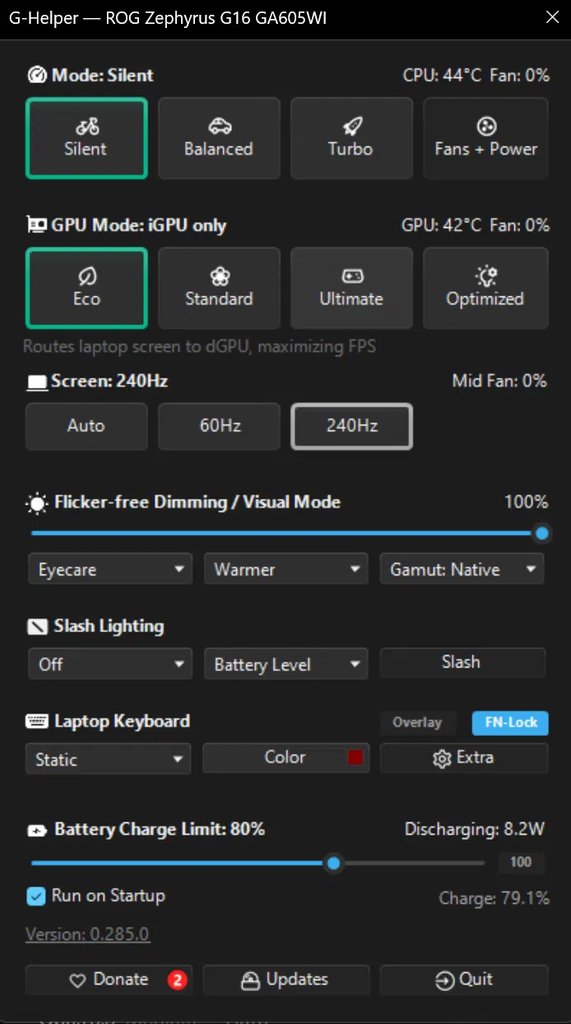Click the lightbulb-gear icon on Optimized

[486, 276]
